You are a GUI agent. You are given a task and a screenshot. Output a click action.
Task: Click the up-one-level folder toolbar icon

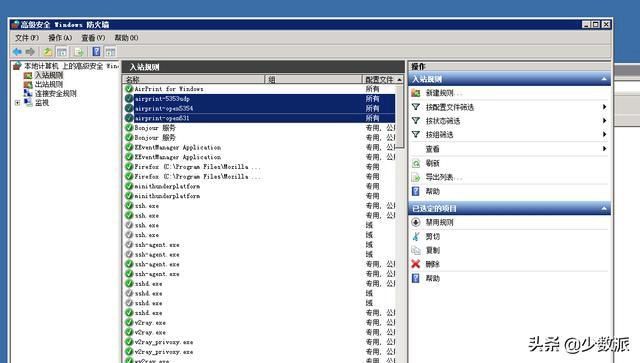point(48,52)
